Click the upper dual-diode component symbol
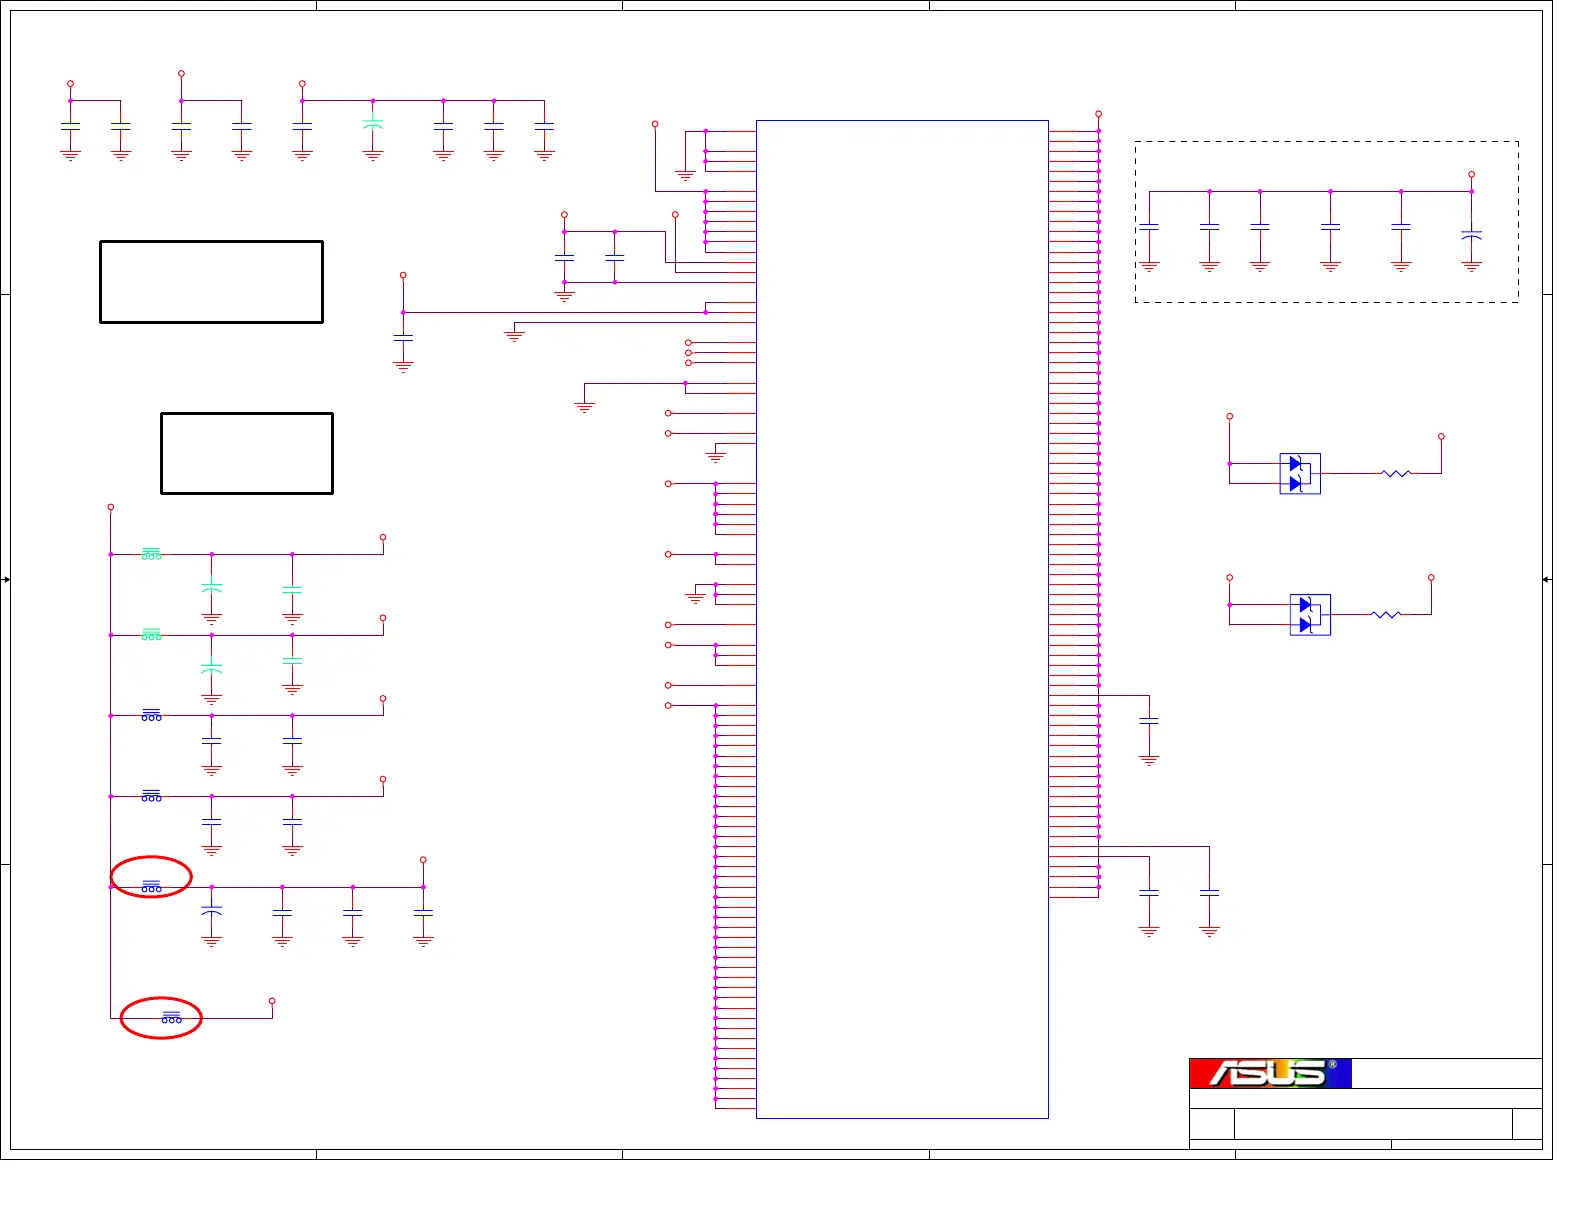Viewport: 1584px width, 1224px height. (x=1300, y=474)
